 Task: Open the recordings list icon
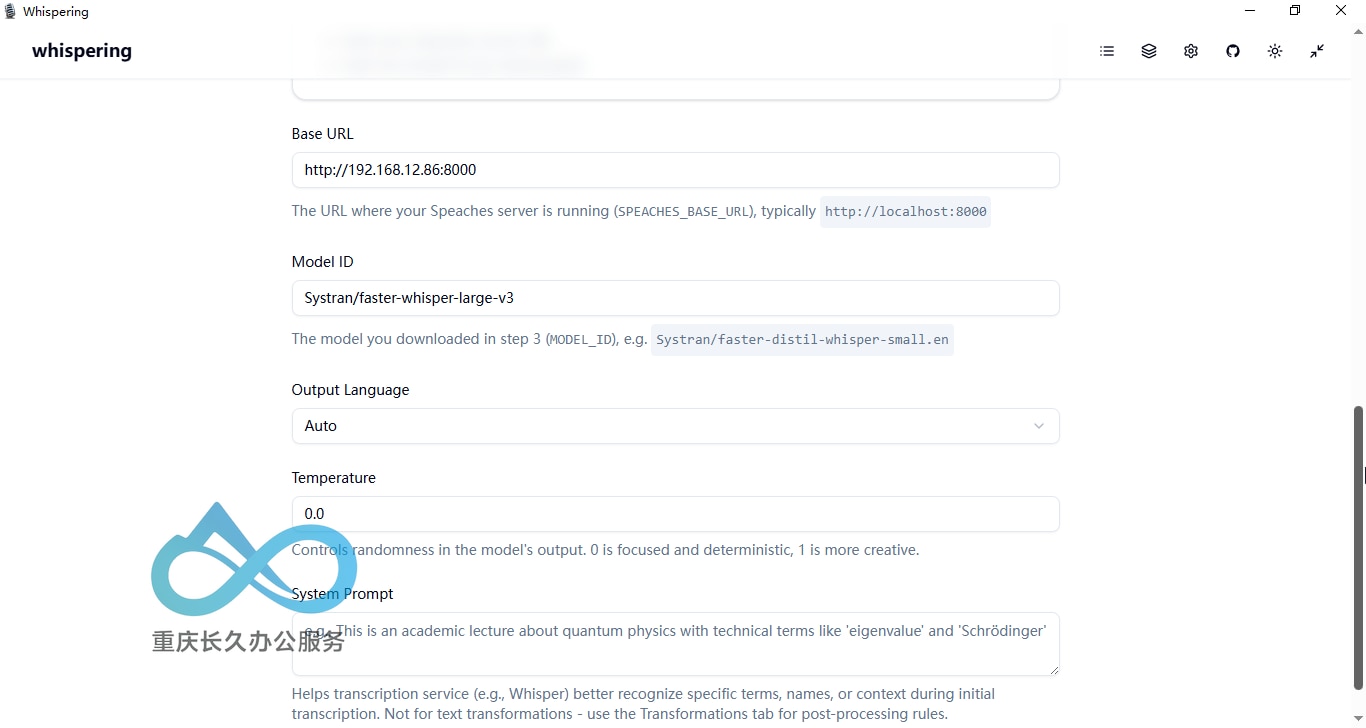(x=1107, y=51)
